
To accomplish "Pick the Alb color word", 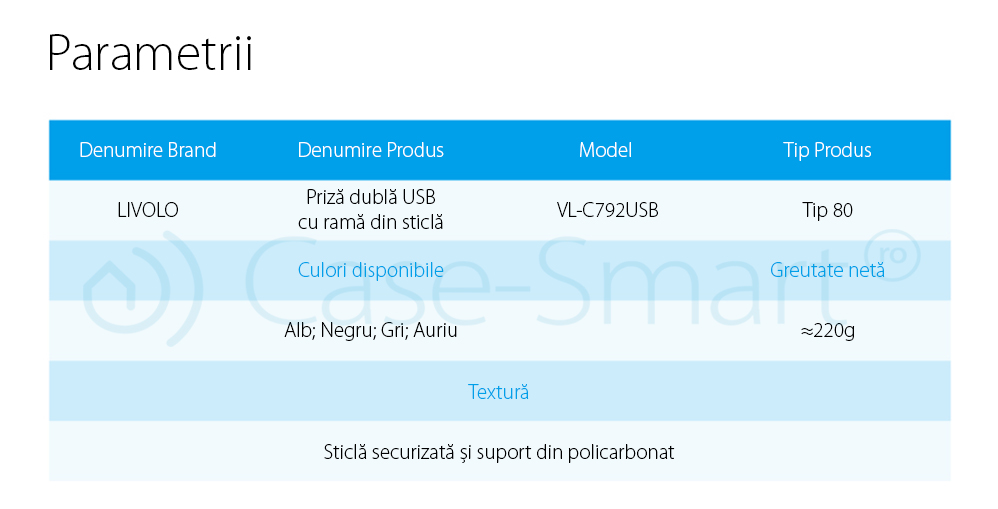I will 299,330.
